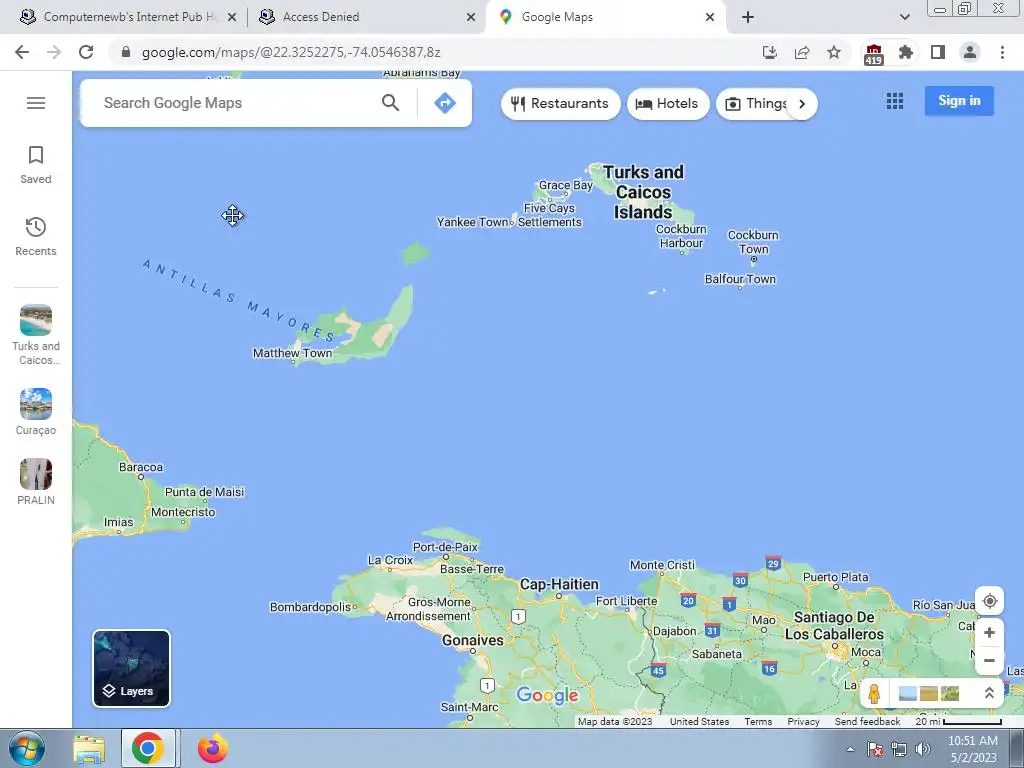Click the United States region link

[699, 722]
